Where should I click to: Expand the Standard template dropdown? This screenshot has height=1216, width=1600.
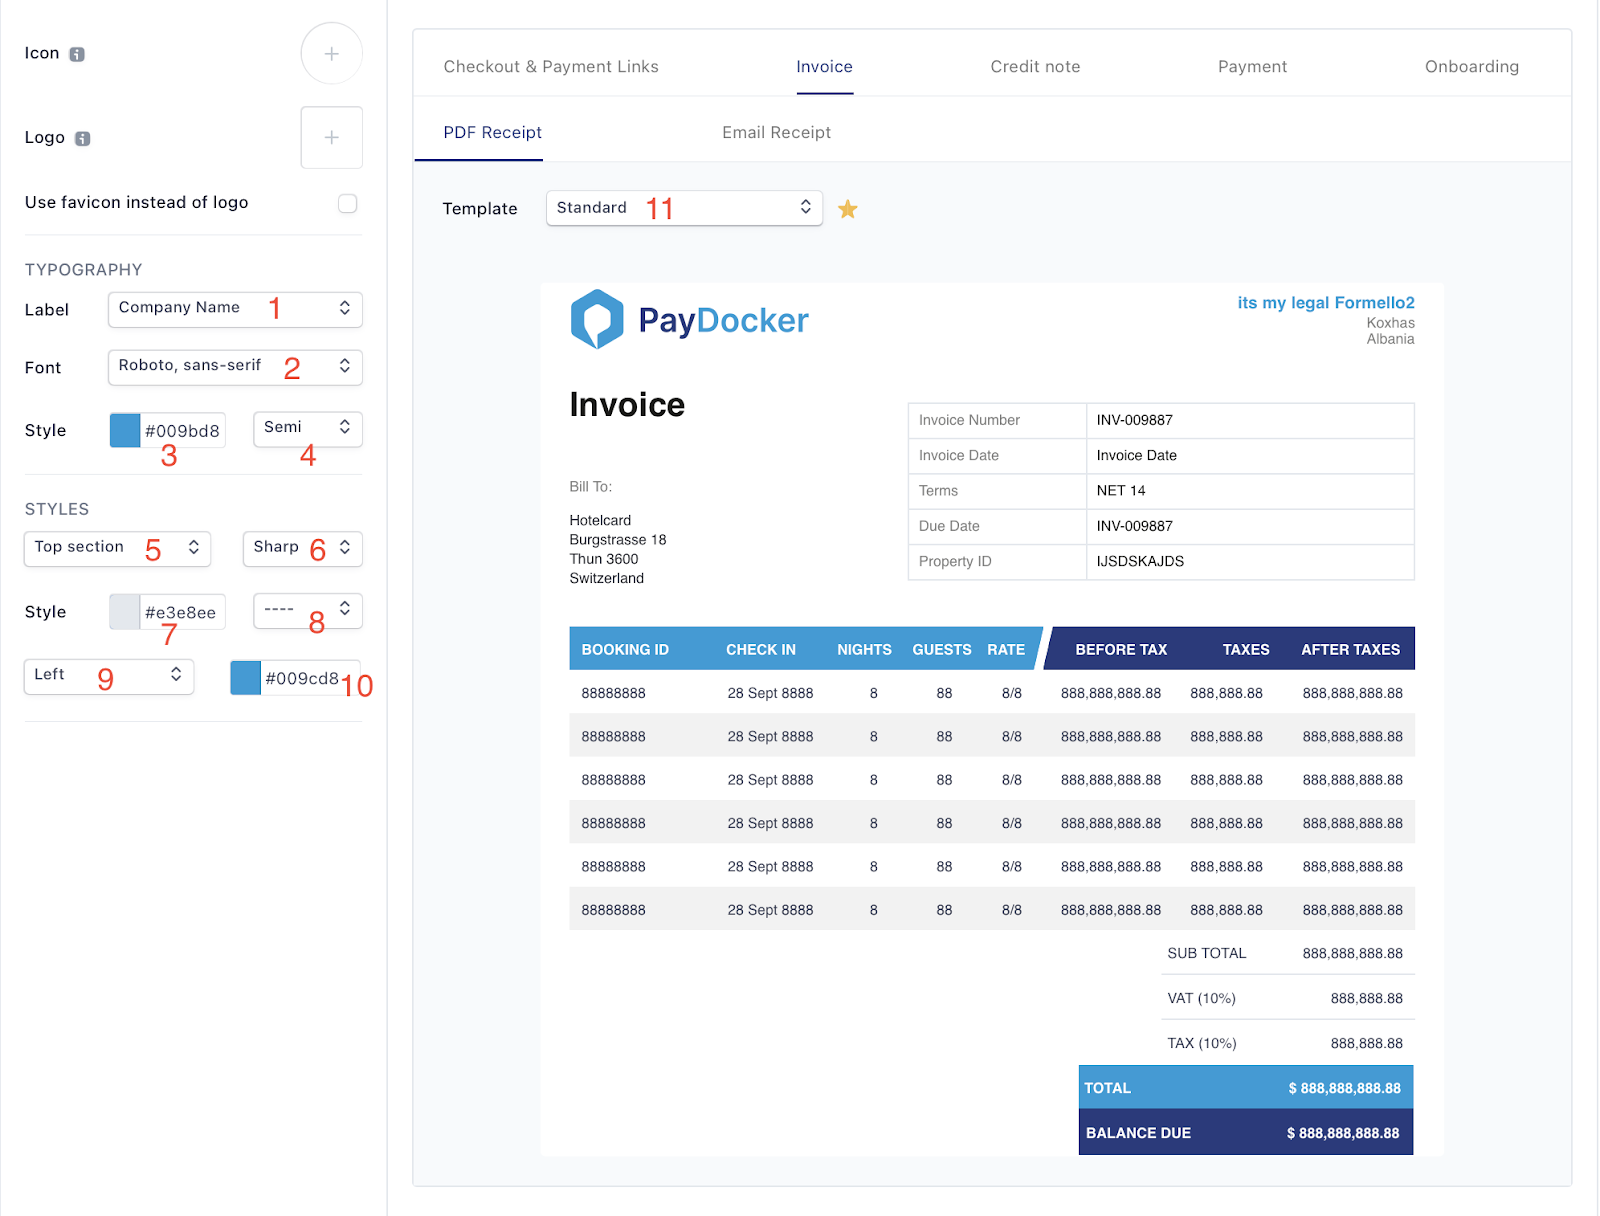click(x=684, y=208)
